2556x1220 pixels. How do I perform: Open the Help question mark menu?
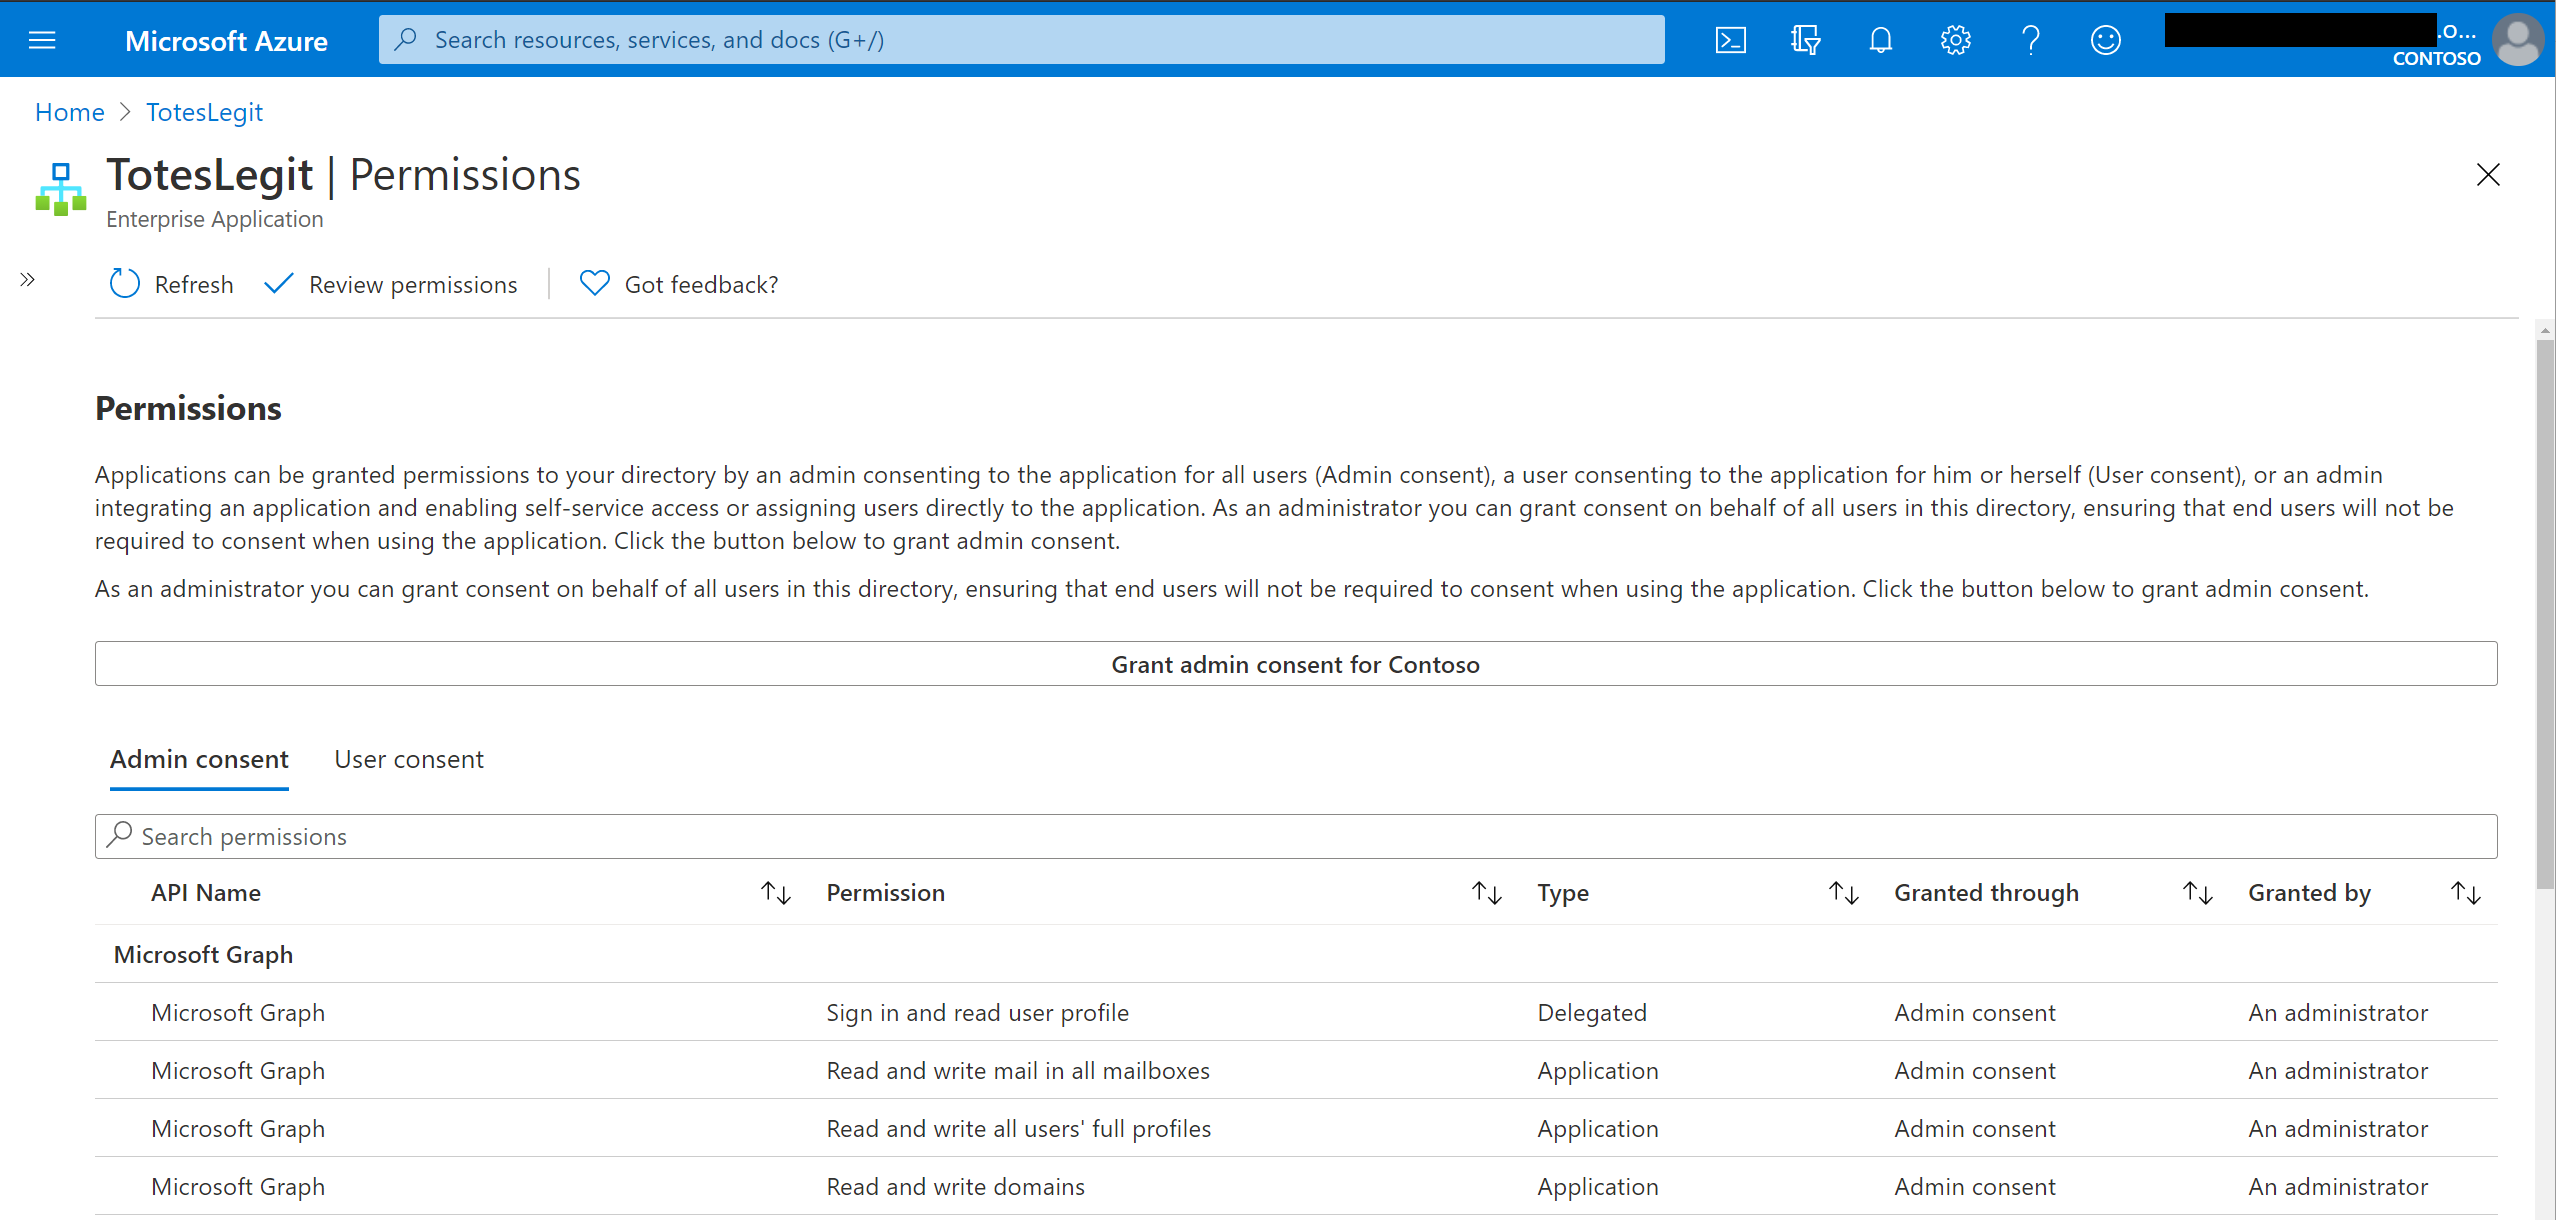[2030, 40]
